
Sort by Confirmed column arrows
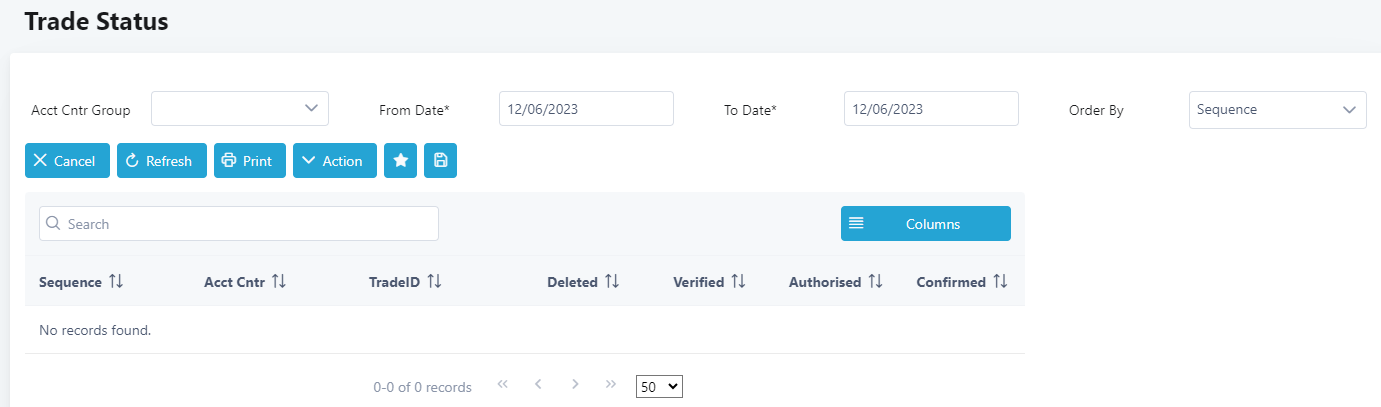[x=1000, y=282]
